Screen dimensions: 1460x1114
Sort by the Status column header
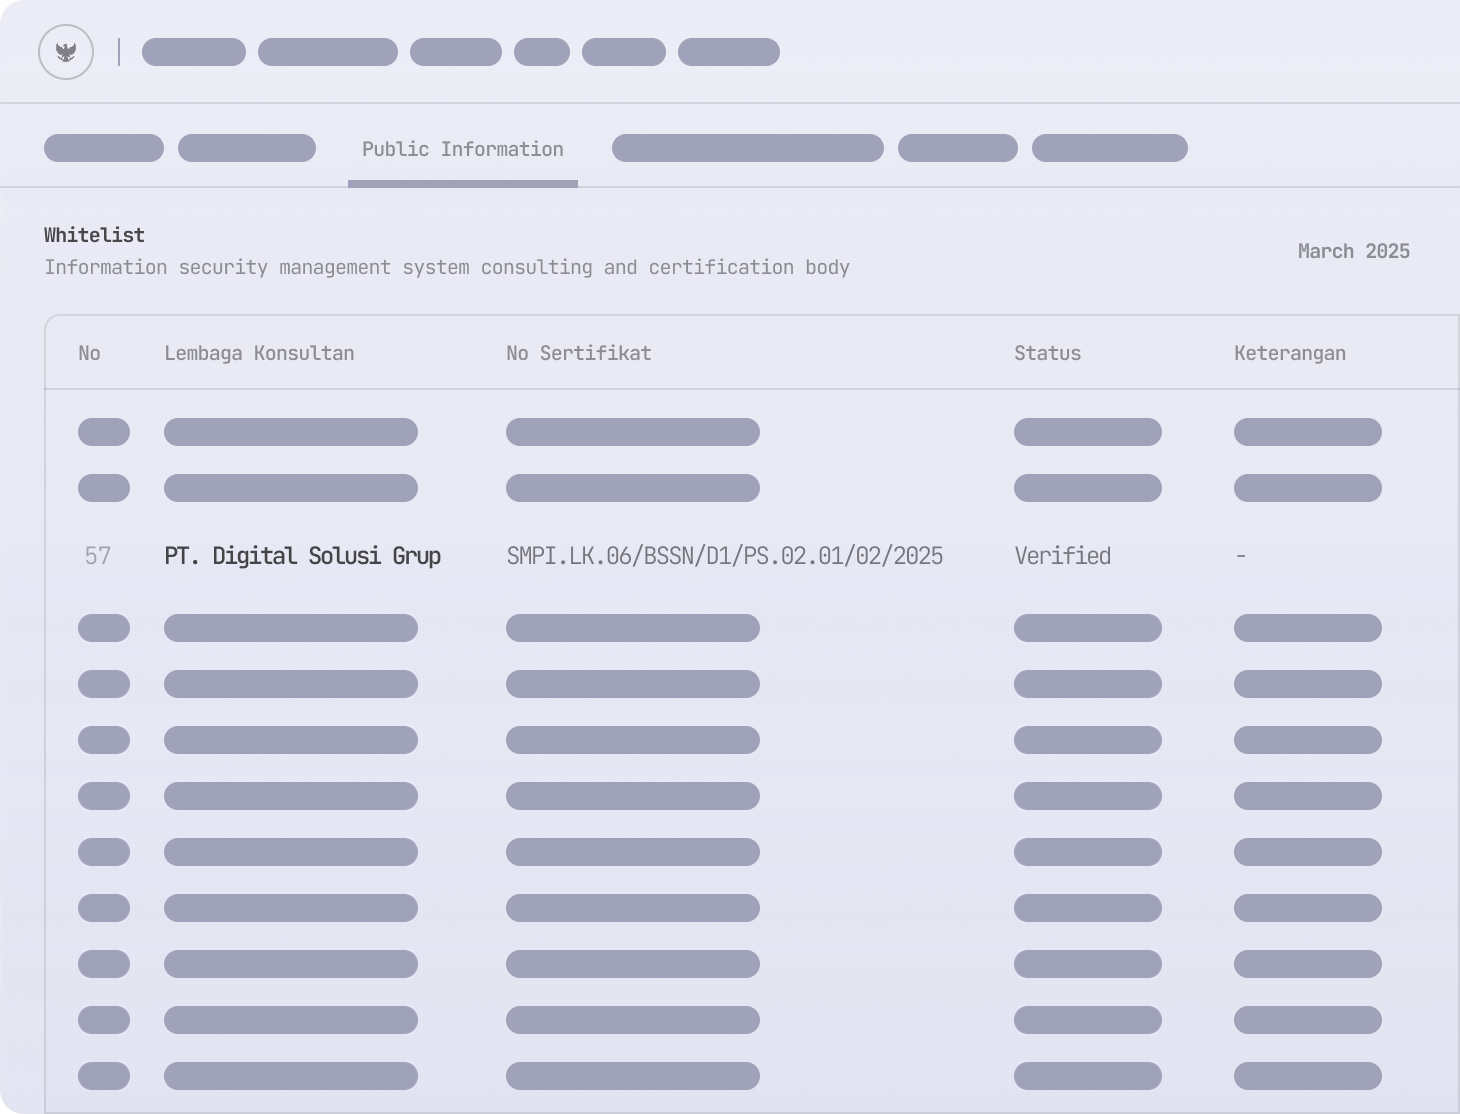click(x=1047, y=353)
